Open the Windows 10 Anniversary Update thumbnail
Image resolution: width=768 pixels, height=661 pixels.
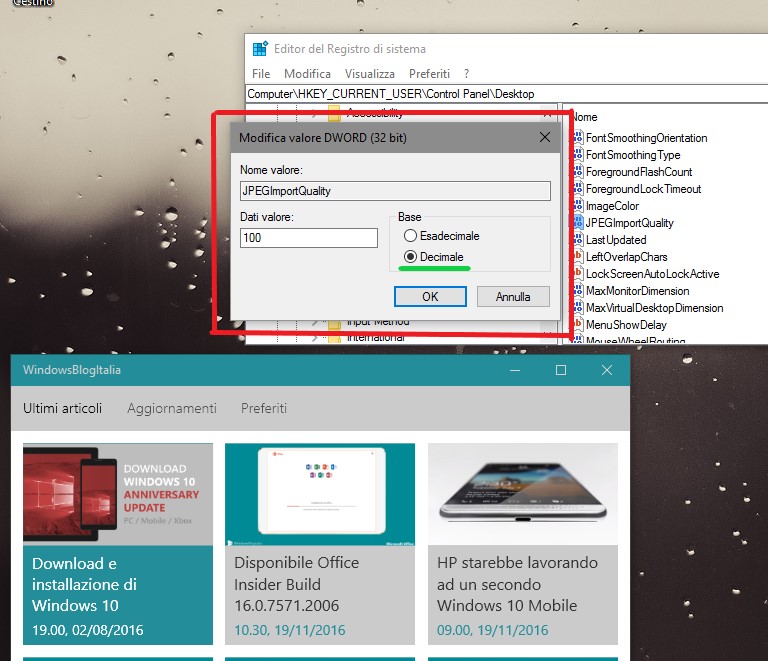coord(118,494)
